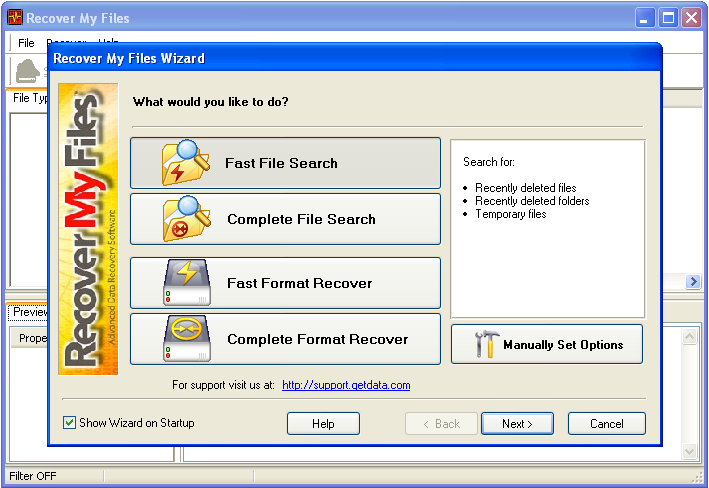Click the hammer and wrench tools icon
The height and width of the screenshot is (488, 709).
coord(487,344)
